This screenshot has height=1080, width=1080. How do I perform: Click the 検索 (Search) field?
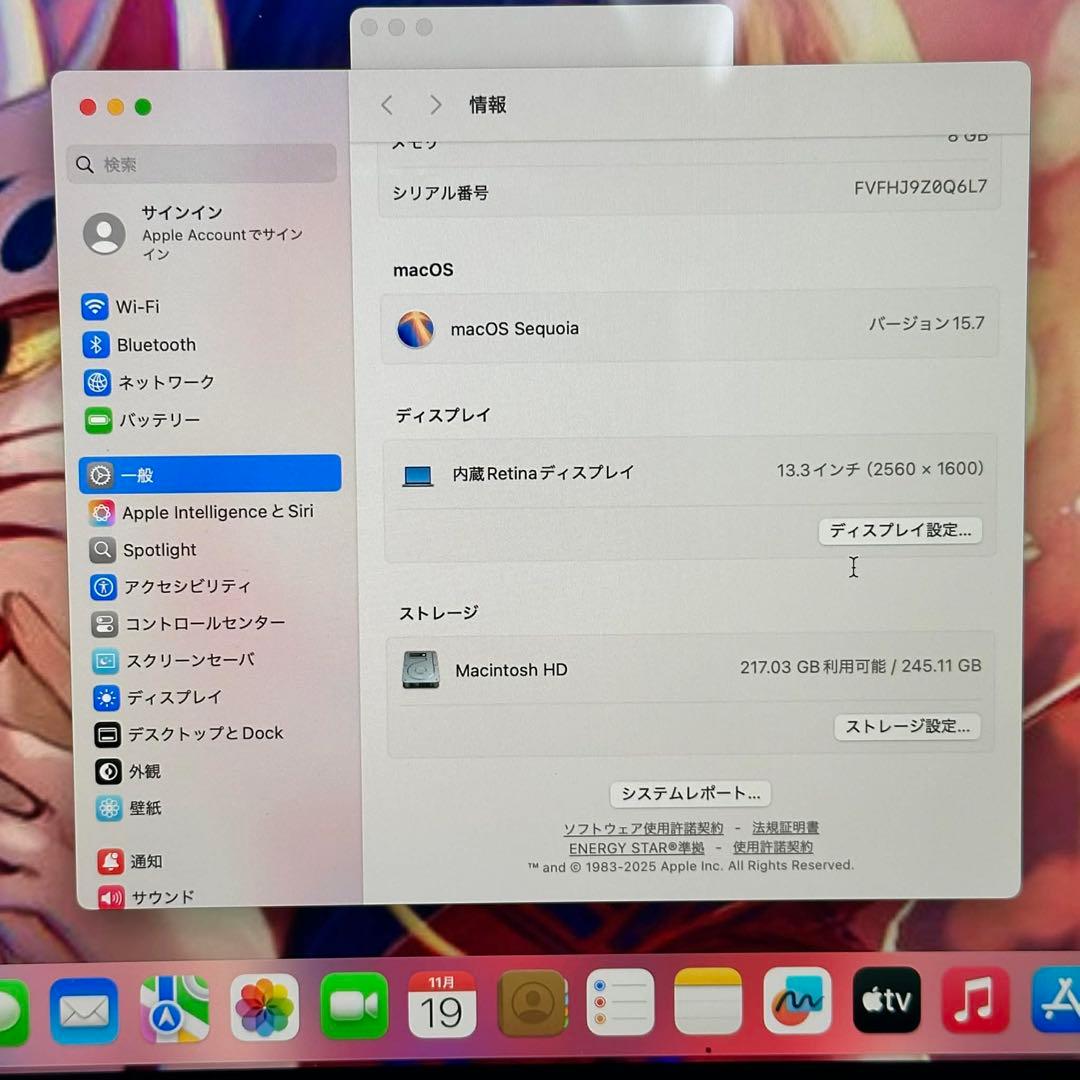[200, 163]
